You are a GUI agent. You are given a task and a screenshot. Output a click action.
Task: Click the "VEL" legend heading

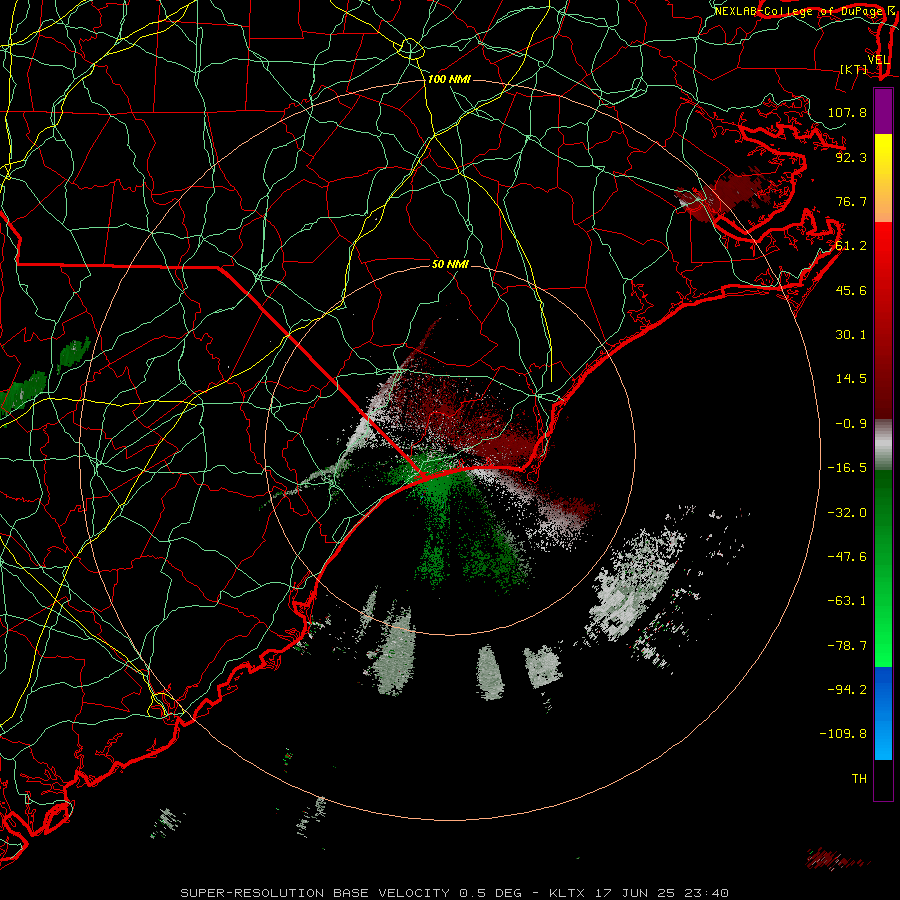tap(878, 60)
